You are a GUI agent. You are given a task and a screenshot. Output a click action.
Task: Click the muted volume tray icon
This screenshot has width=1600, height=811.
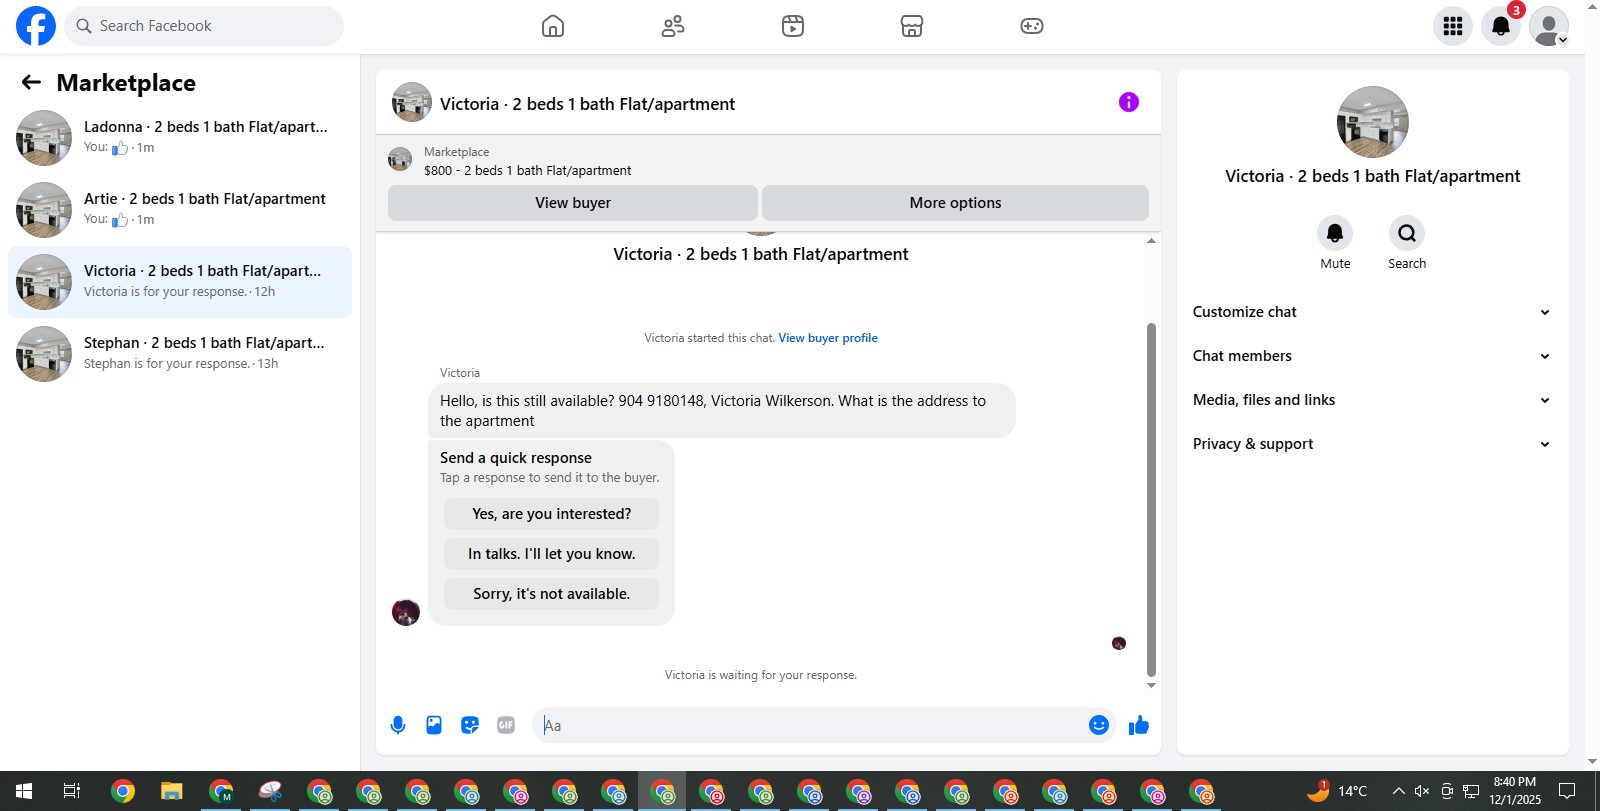coord(1422,791)
